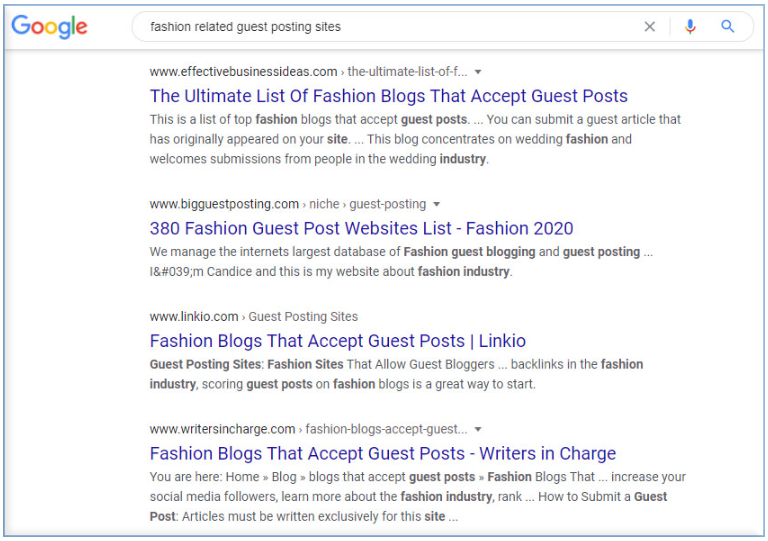Start voice search with microphone icon
The image size is (768, 541).
[x=690, y=26]
